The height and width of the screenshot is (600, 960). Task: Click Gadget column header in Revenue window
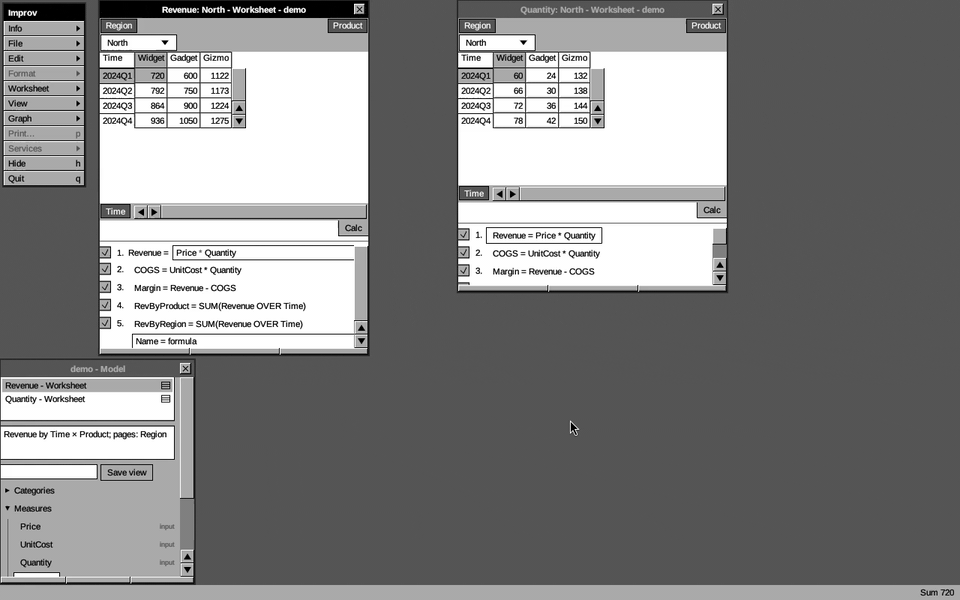click(184, 58)
